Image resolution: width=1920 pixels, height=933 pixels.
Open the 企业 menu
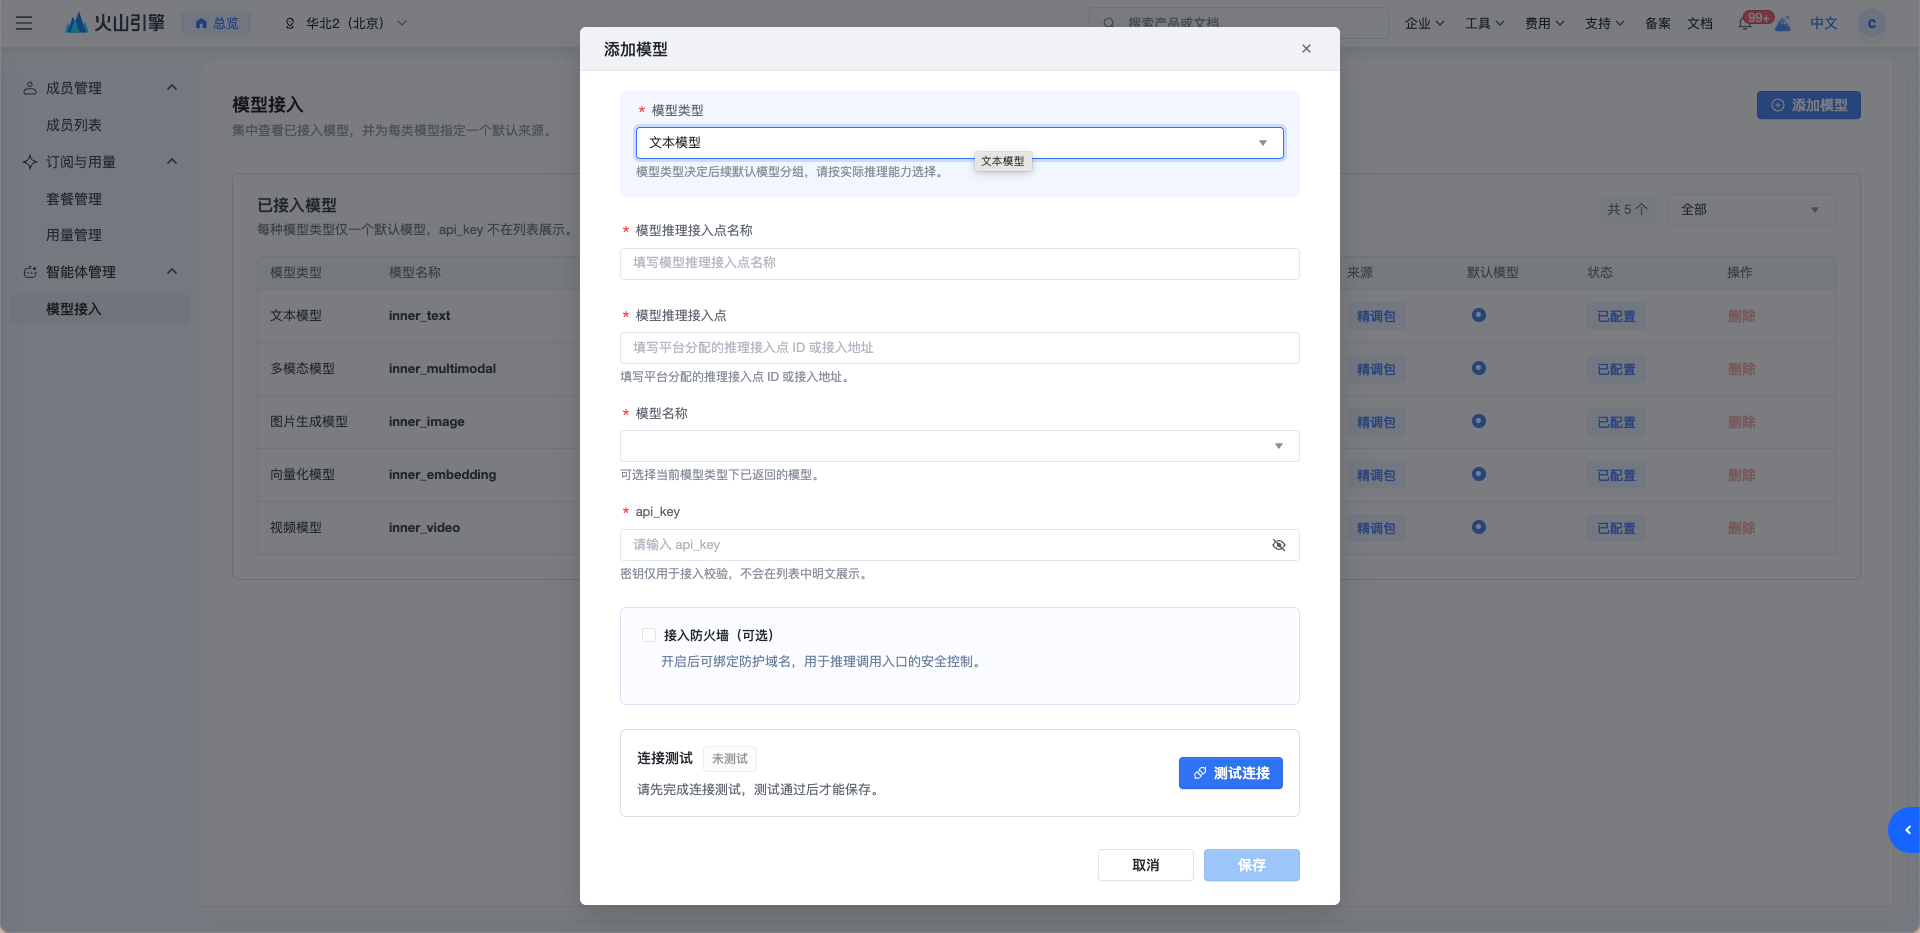[1424, 23]
